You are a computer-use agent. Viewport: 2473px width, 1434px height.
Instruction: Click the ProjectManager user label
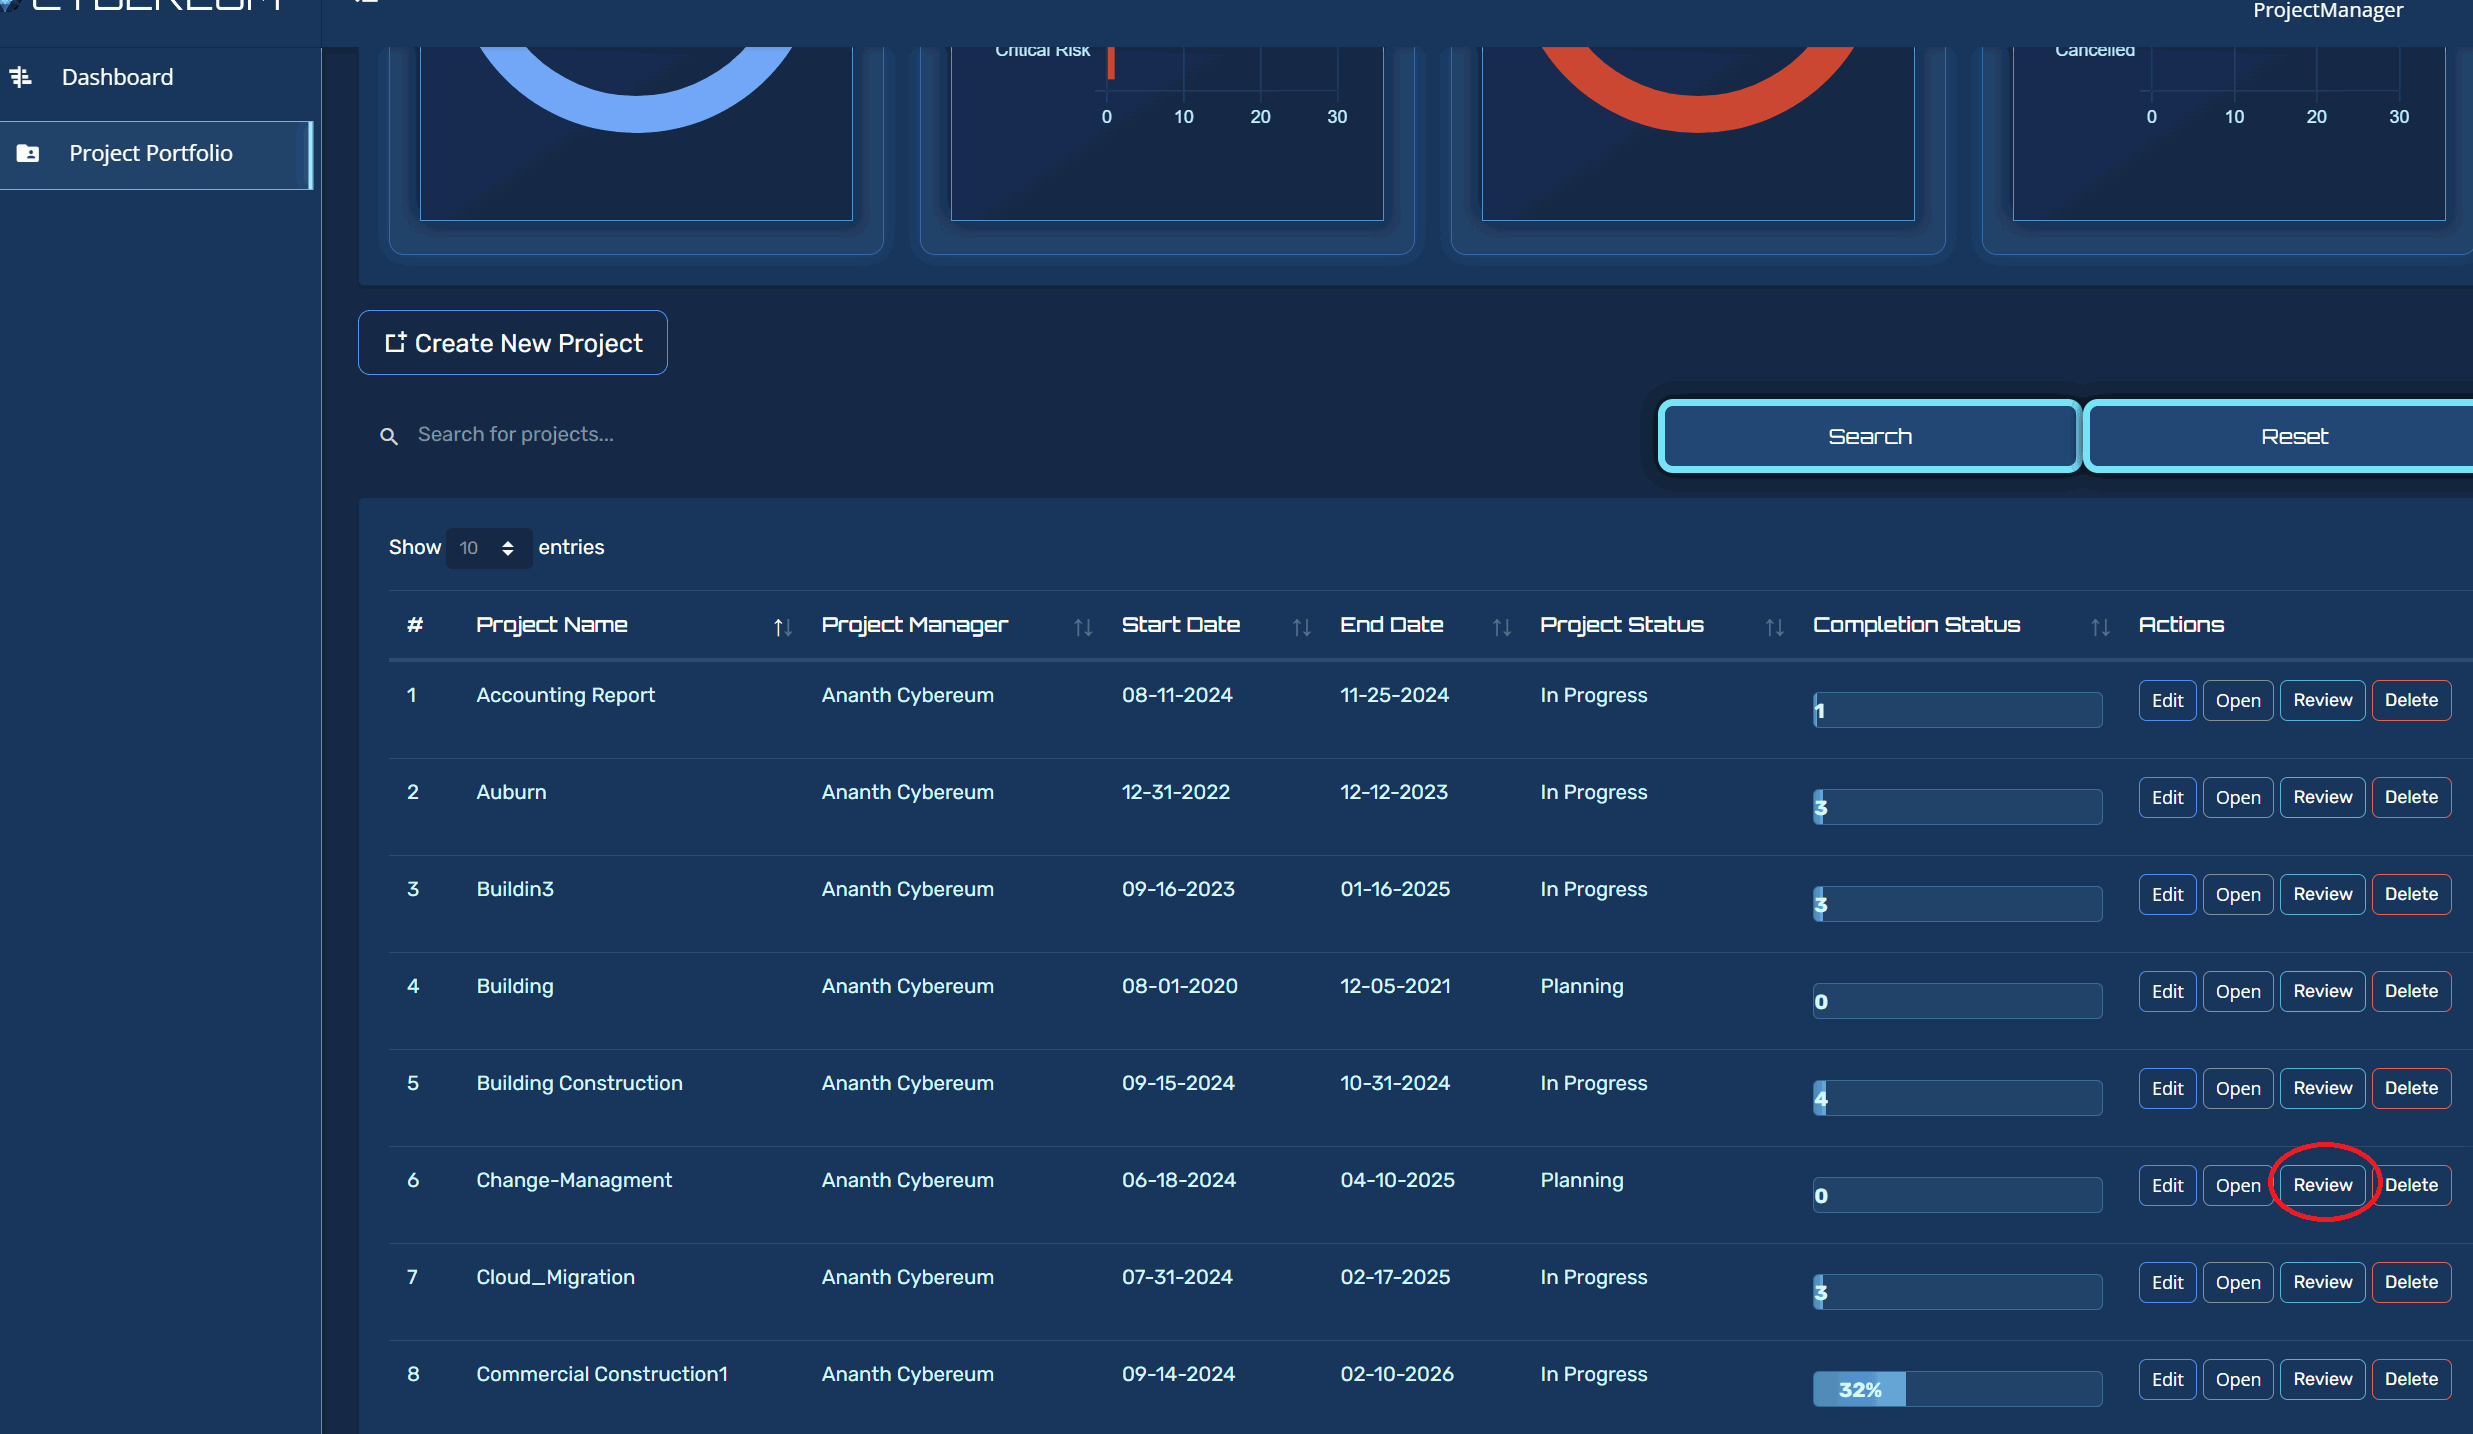[2328, 11]
